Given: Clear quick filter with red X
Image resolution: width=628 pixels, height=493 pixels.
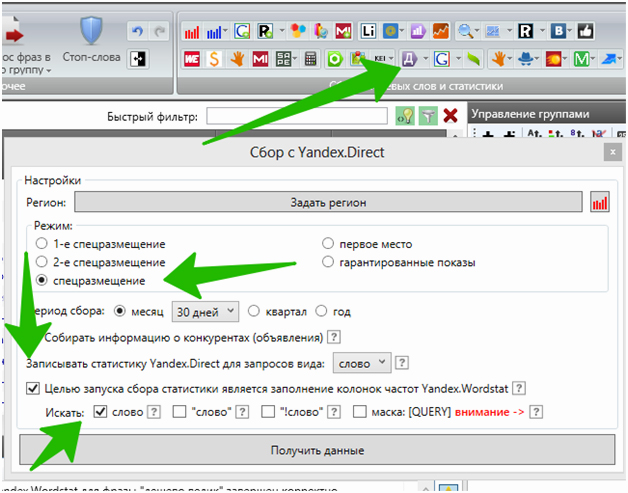Looking at the screenshot, I should pyautogui.click(x=451, y=116).
